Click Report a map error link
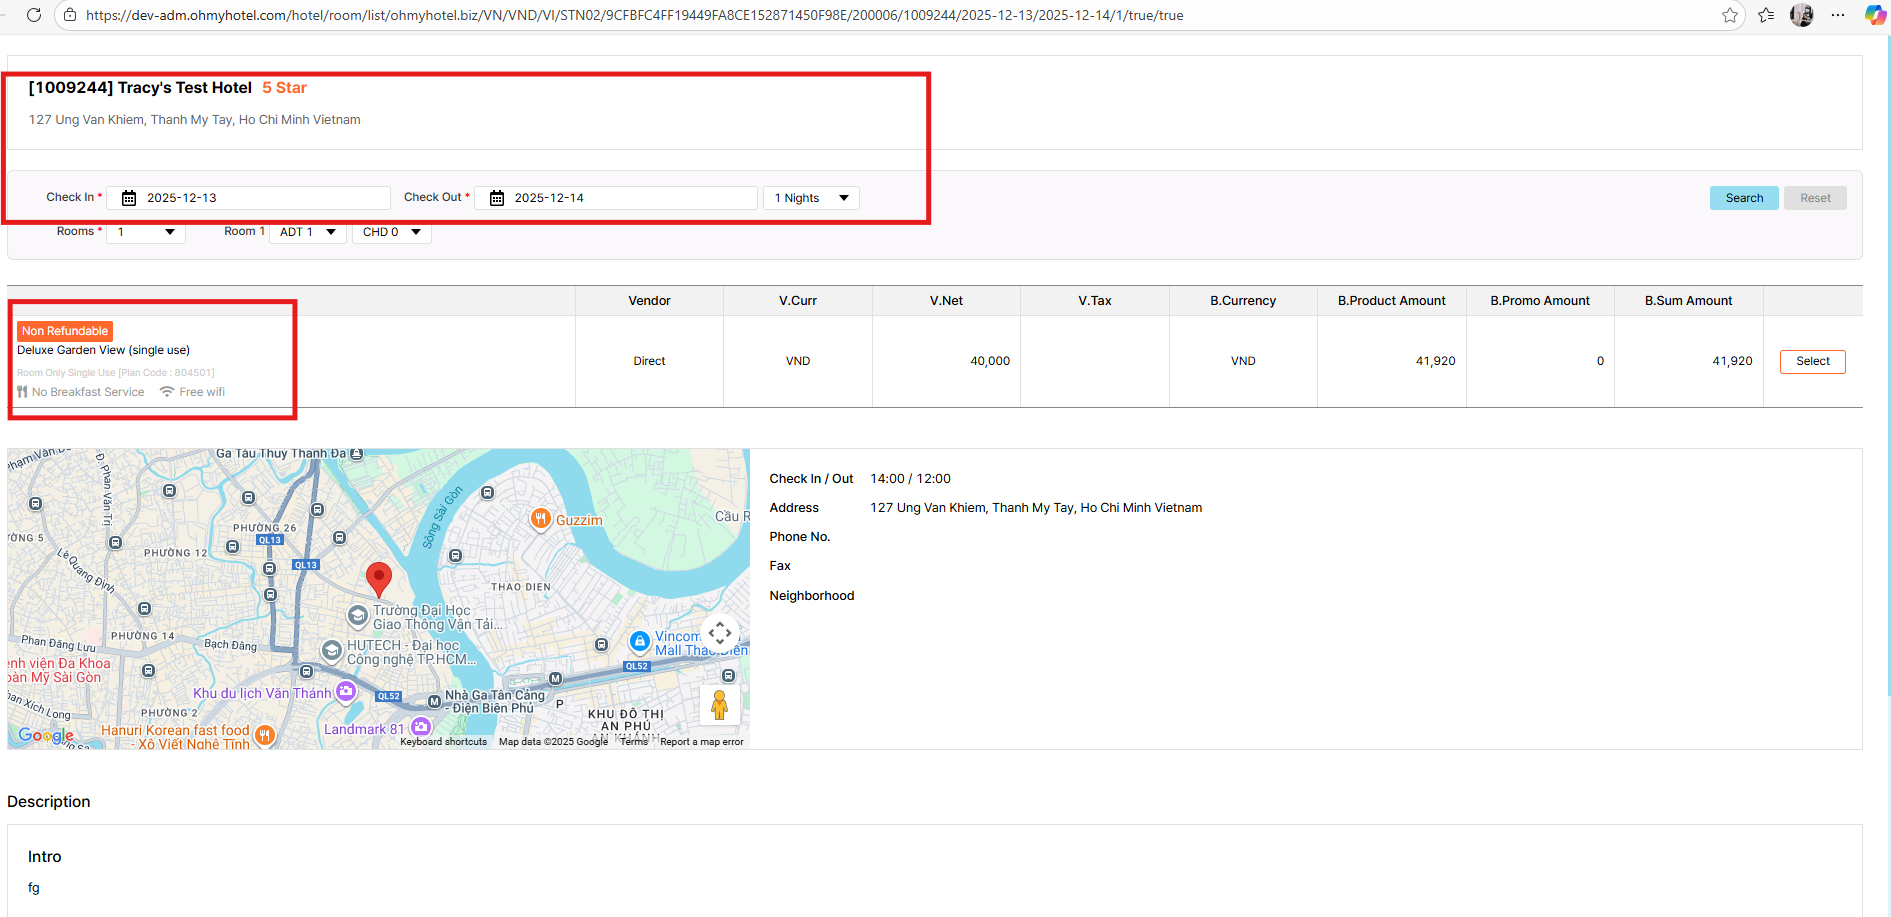 (x=701, y=742)
